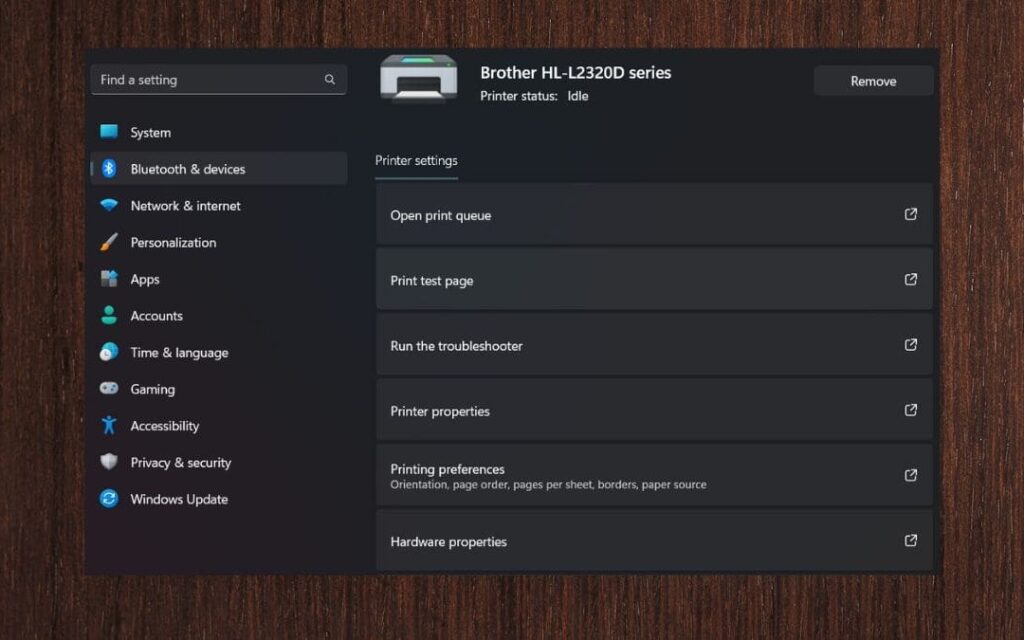1024x640 pixels.
Task: Click the Accessibility person icon
Action: pyautogui.click(x=109, y=426)
